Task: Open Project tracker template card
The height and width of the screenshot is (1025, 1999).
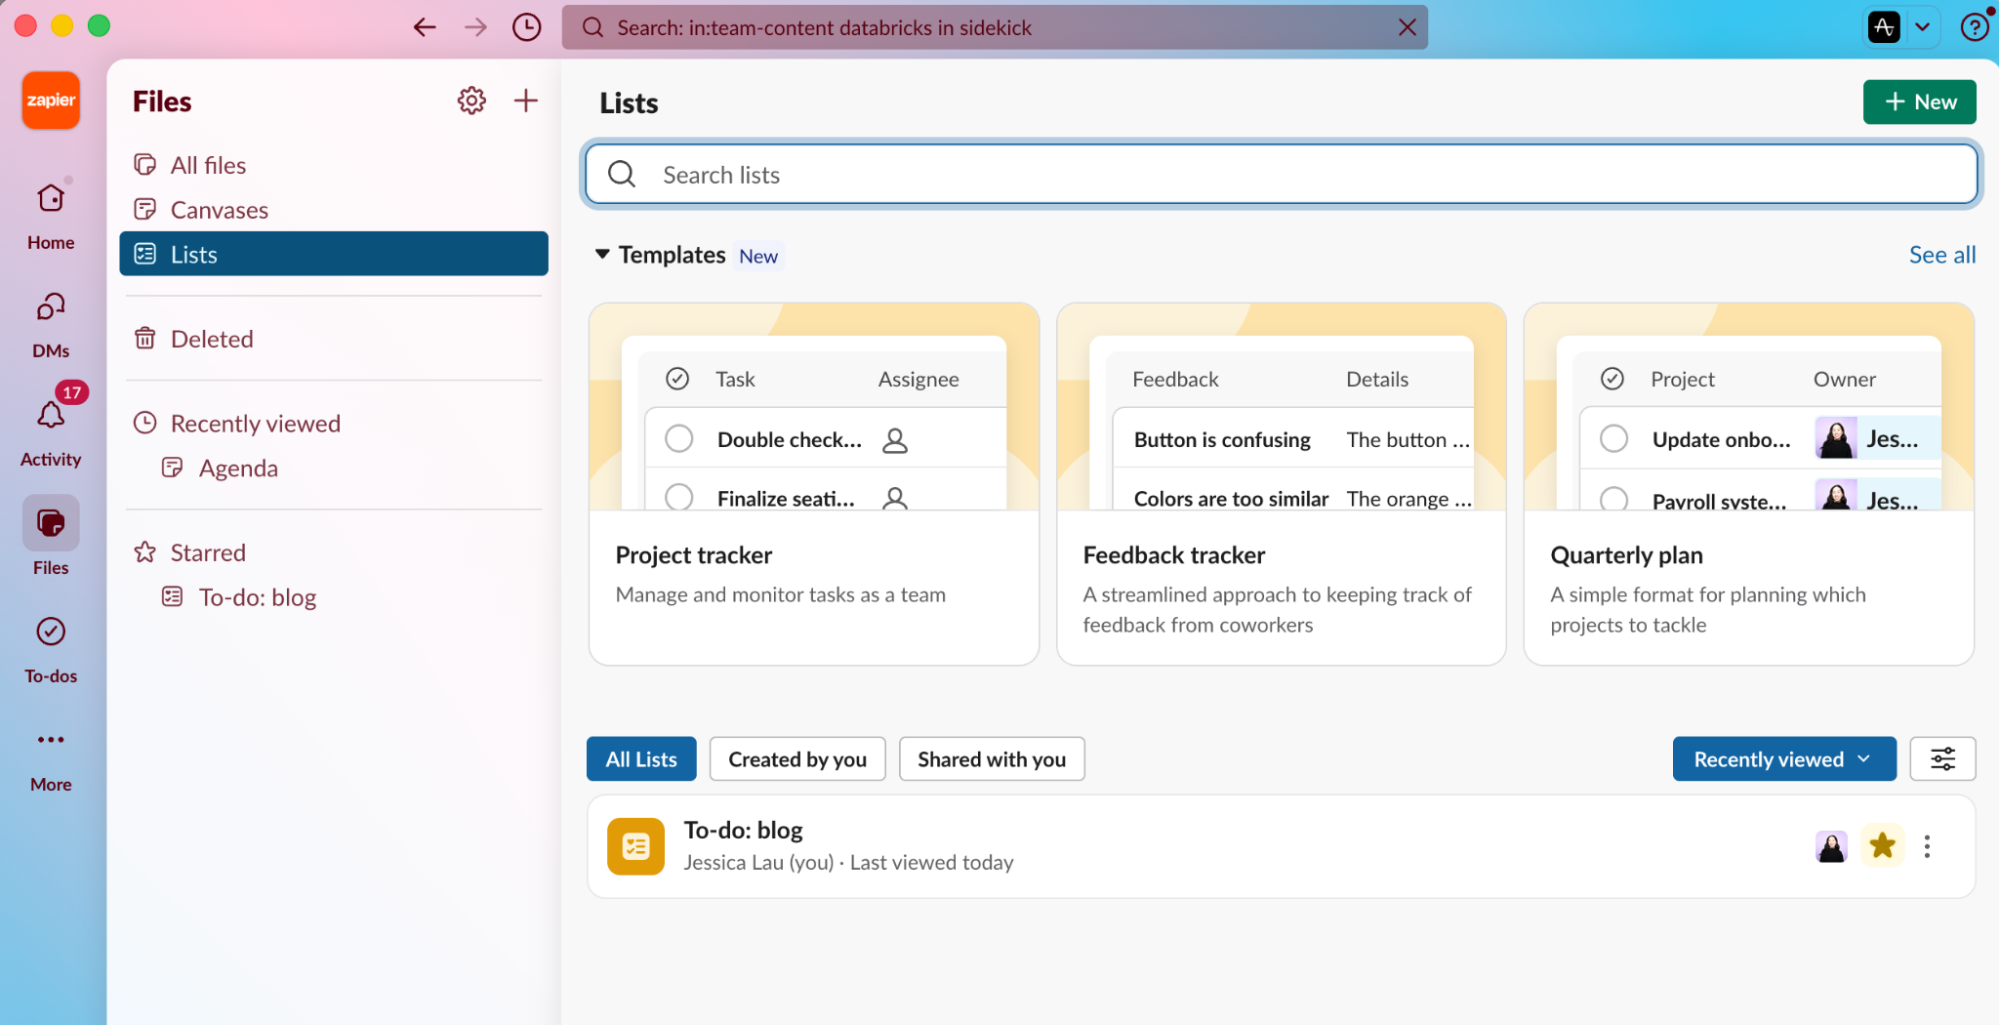Action: click(x=814, y=484)
